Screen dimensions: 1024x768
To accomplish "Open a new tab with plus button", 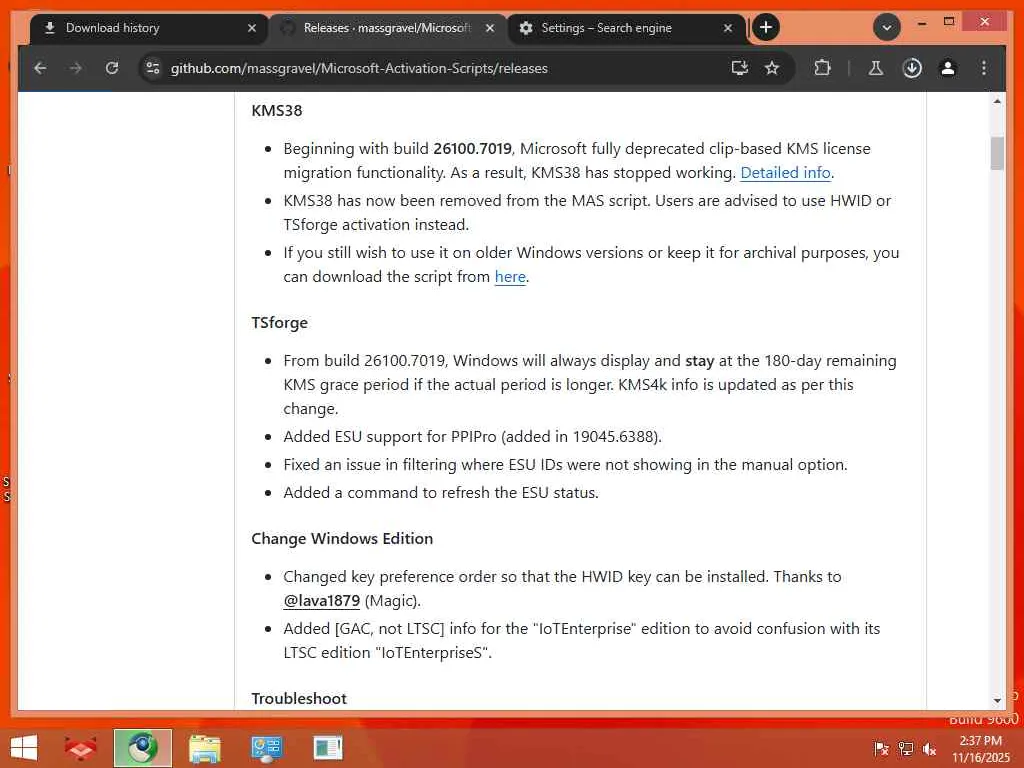I will 766,27.
